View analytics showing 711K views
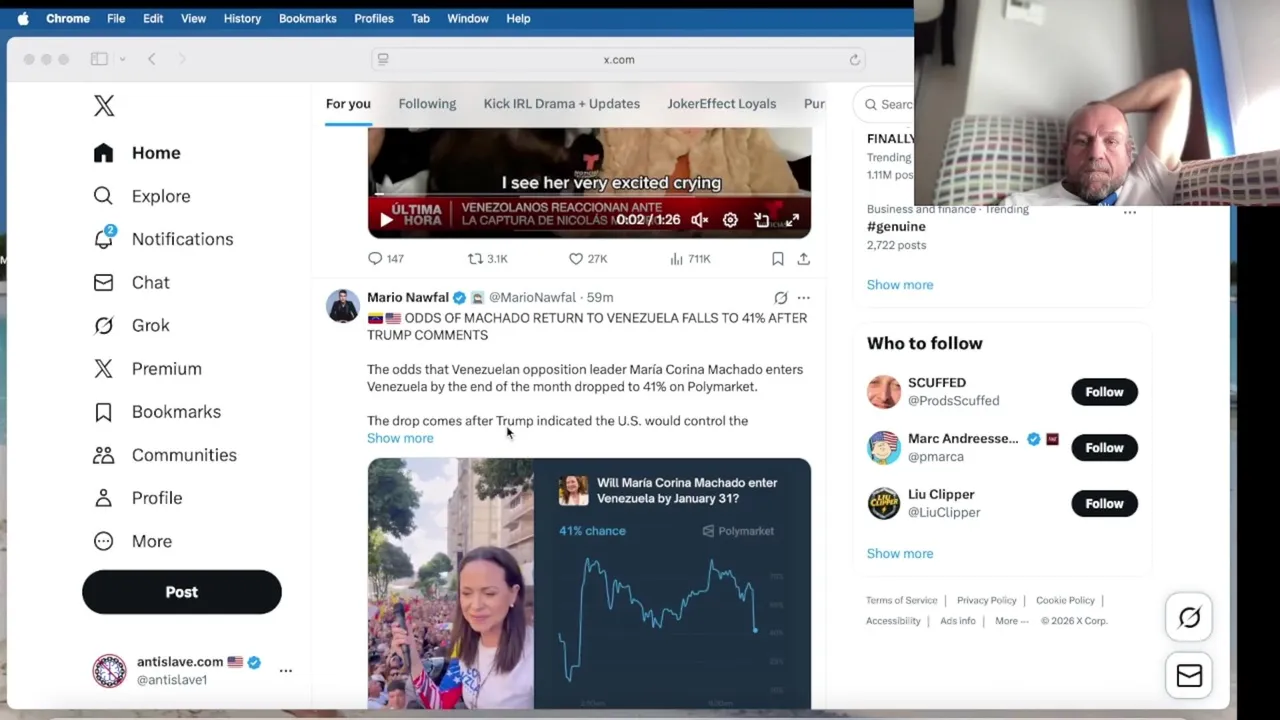 (690, 258)
